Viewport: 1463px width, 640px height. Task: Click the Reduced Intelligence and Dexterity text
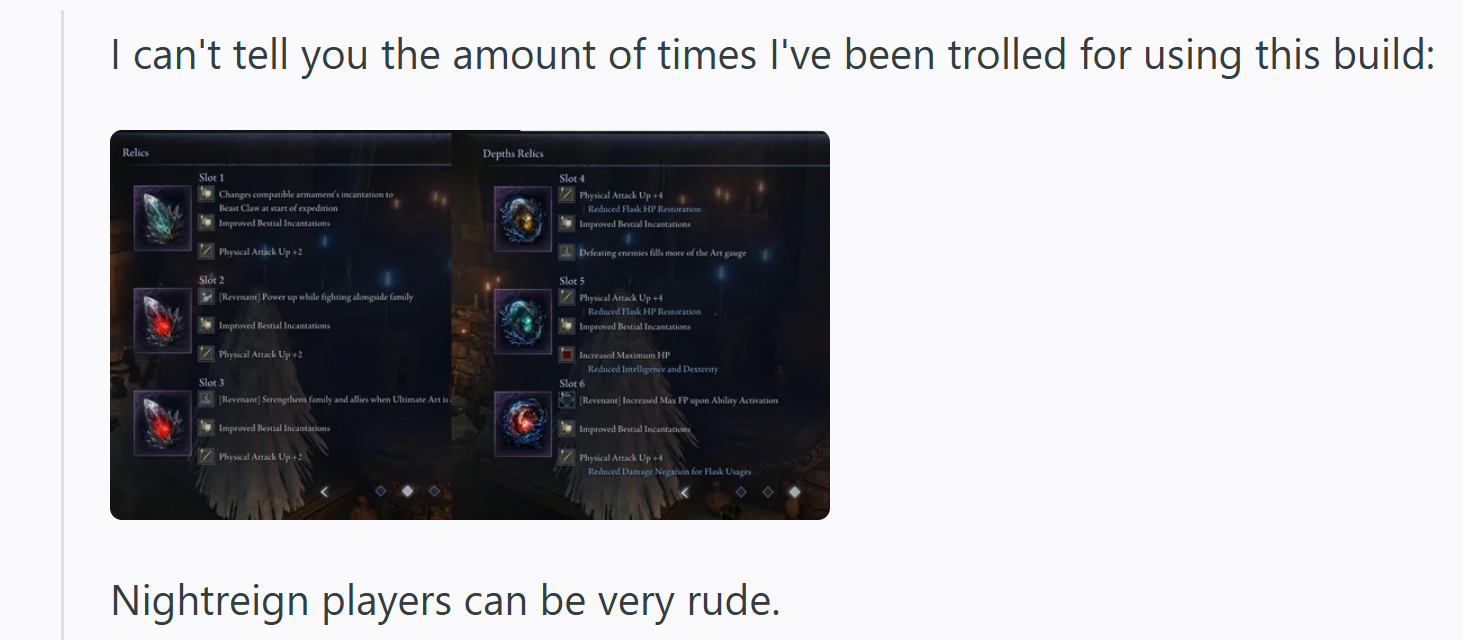pyautogui.click(x=652, y=369)
